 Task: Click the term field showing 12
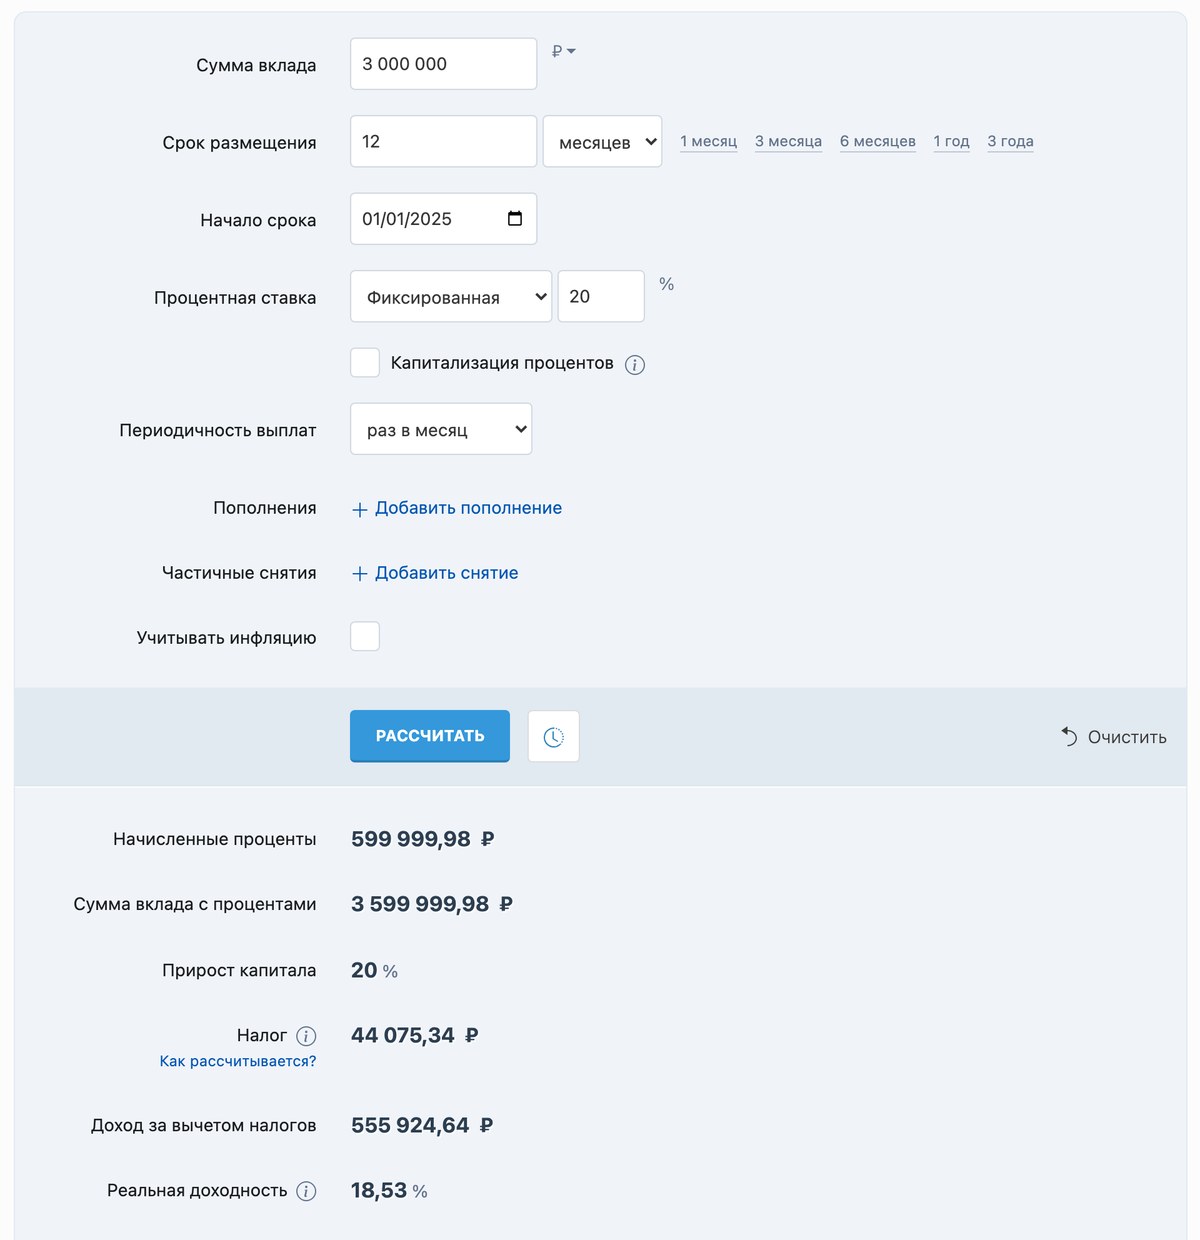coord(443,141)
